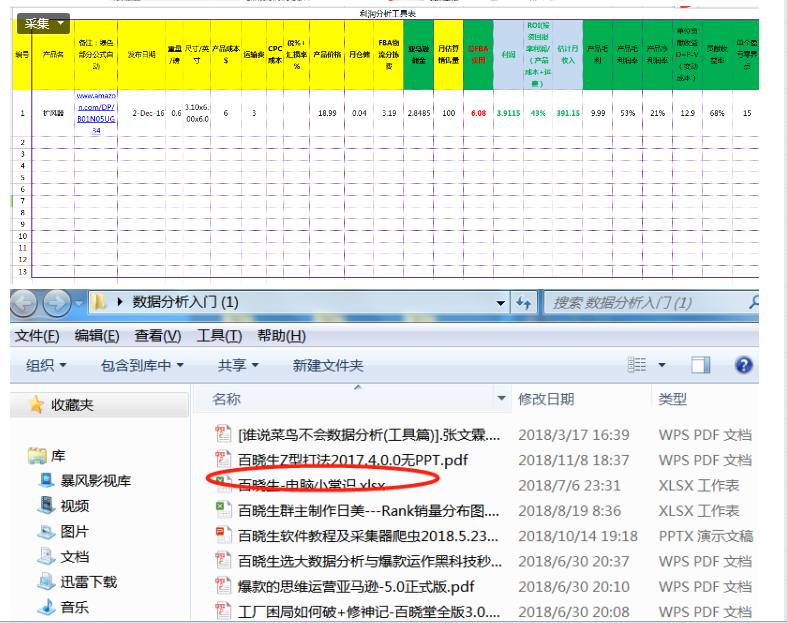Select file 百晓生群主制作日美---Rank销量分布图
This screenshot has height=623, width=787.
click(369, 511)
